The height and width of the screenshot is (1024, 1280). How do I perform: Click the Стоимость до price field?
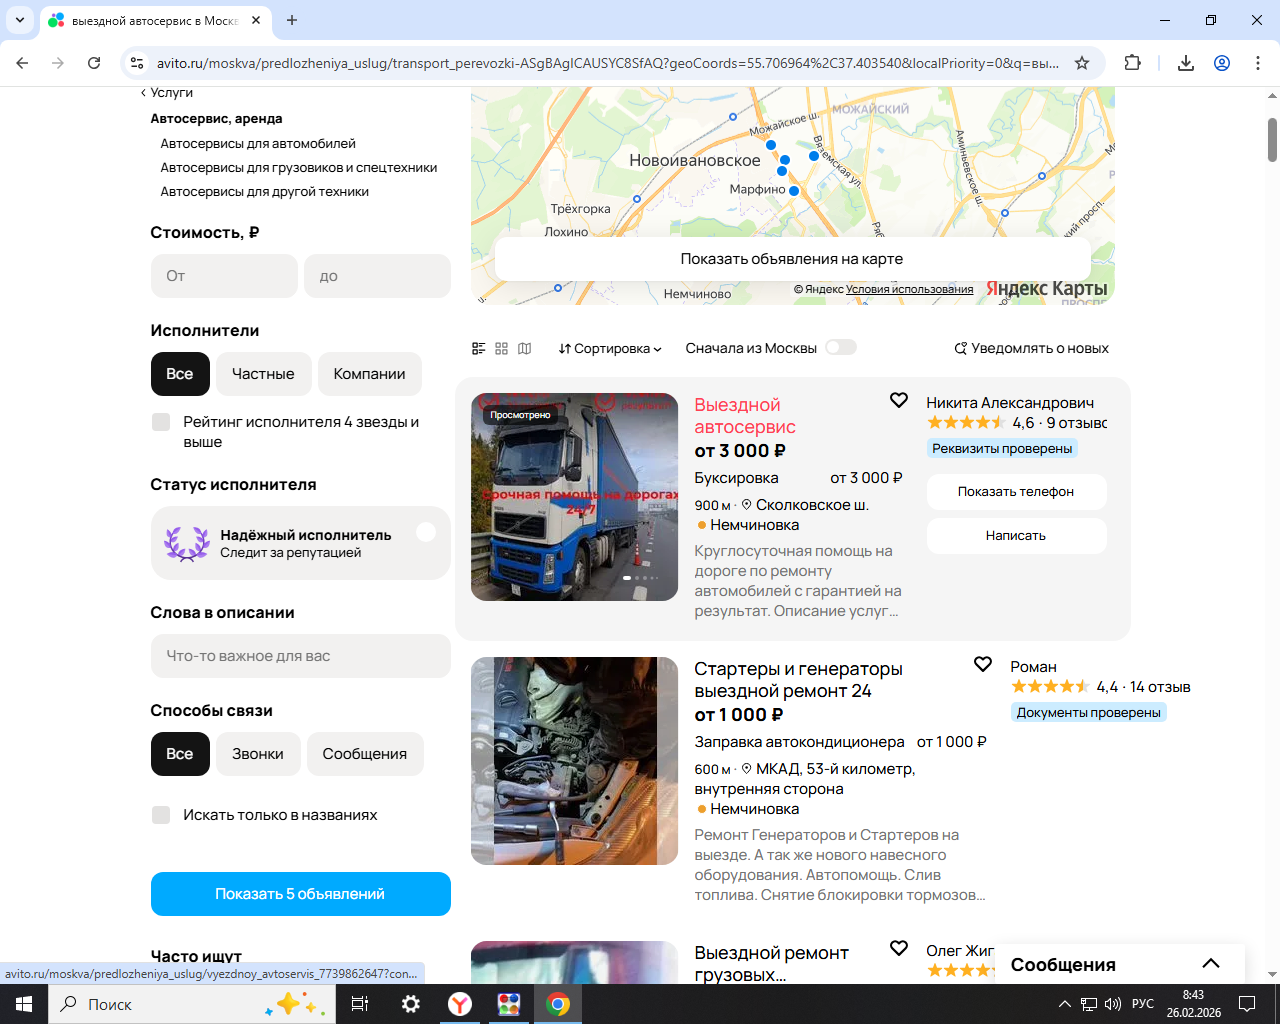(x=377, y=276)
